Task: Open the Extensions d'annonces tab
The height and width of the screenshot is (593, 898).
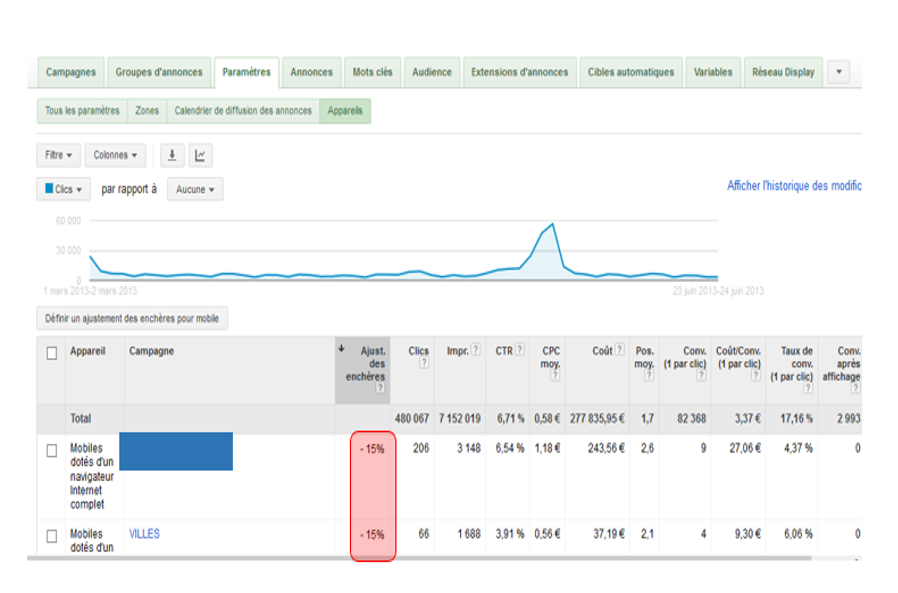Action: pos(520,72)
